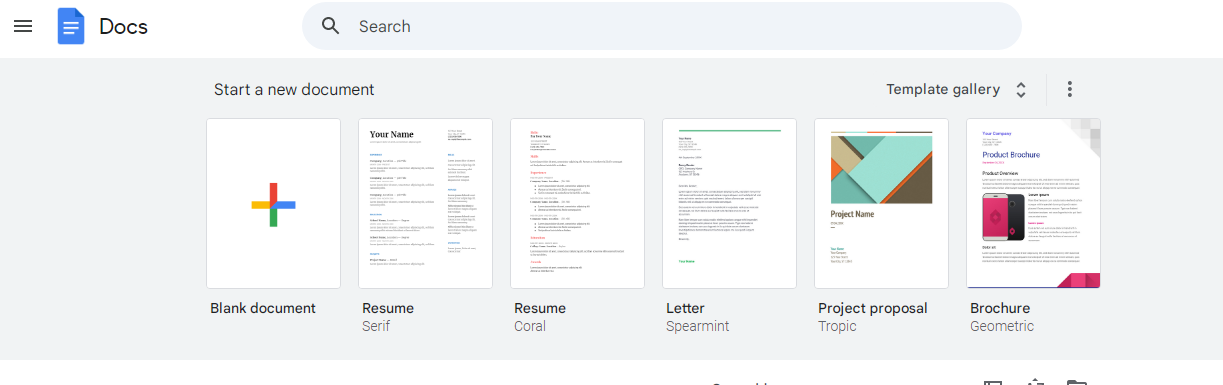Click the "Start a new document" heading
The height and width of the screenshot is (385, 1223).
tap(294, 89)
